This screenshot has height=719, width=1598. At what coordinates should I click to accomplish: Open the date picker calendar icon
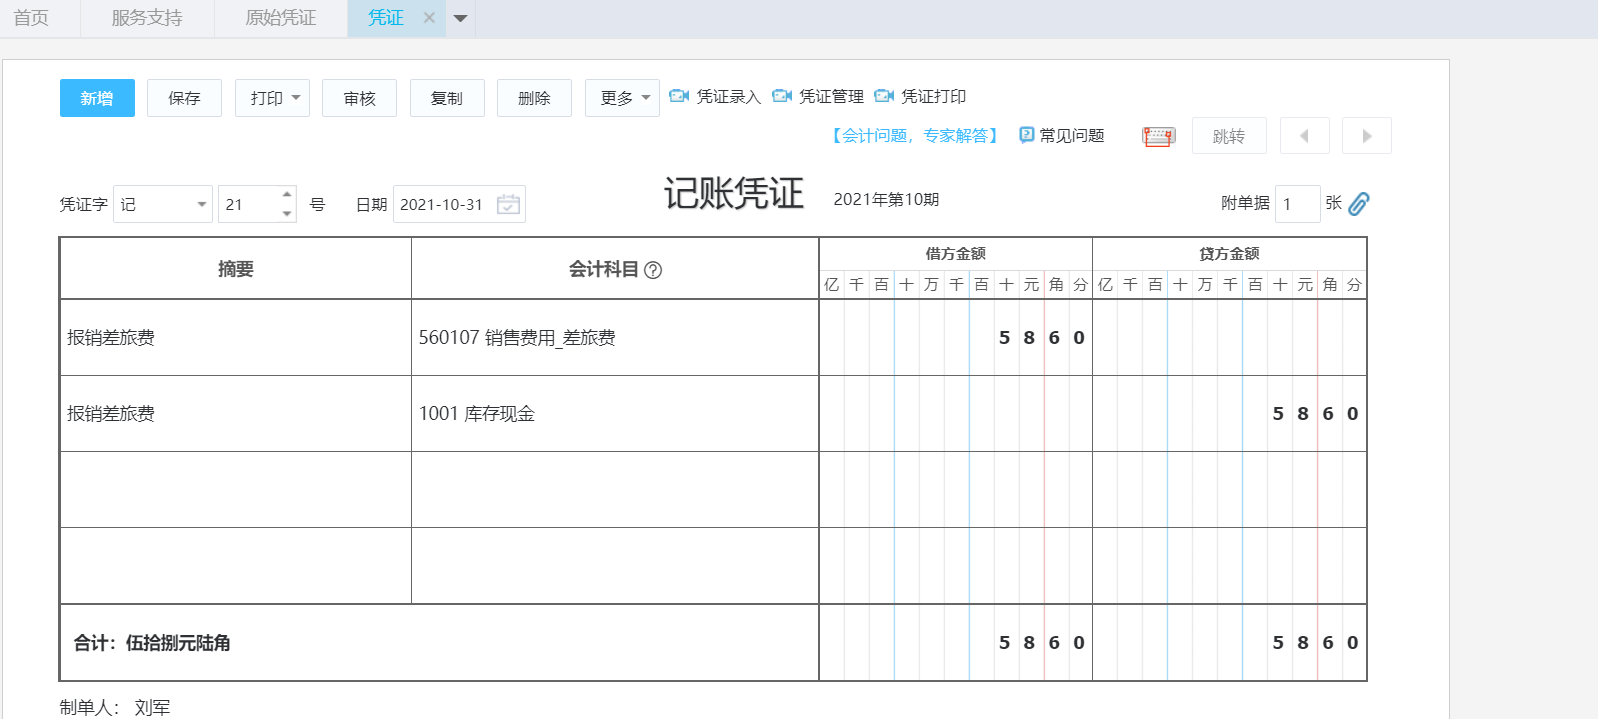[x=508, y=204]
